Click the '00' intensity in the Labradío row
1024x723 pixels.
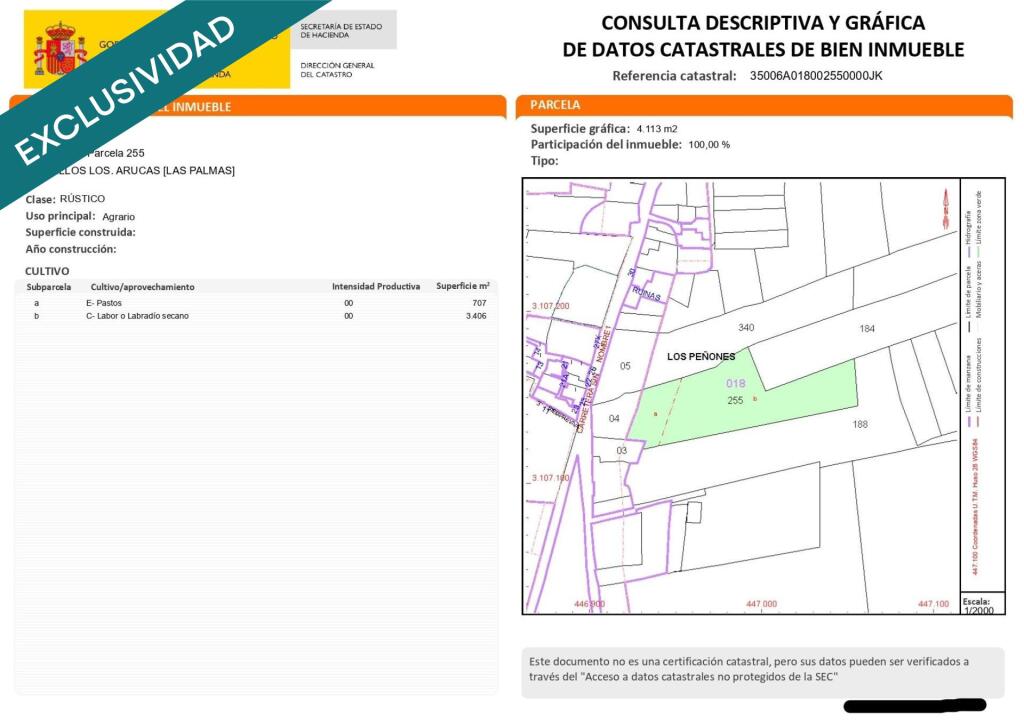[349, 316]
